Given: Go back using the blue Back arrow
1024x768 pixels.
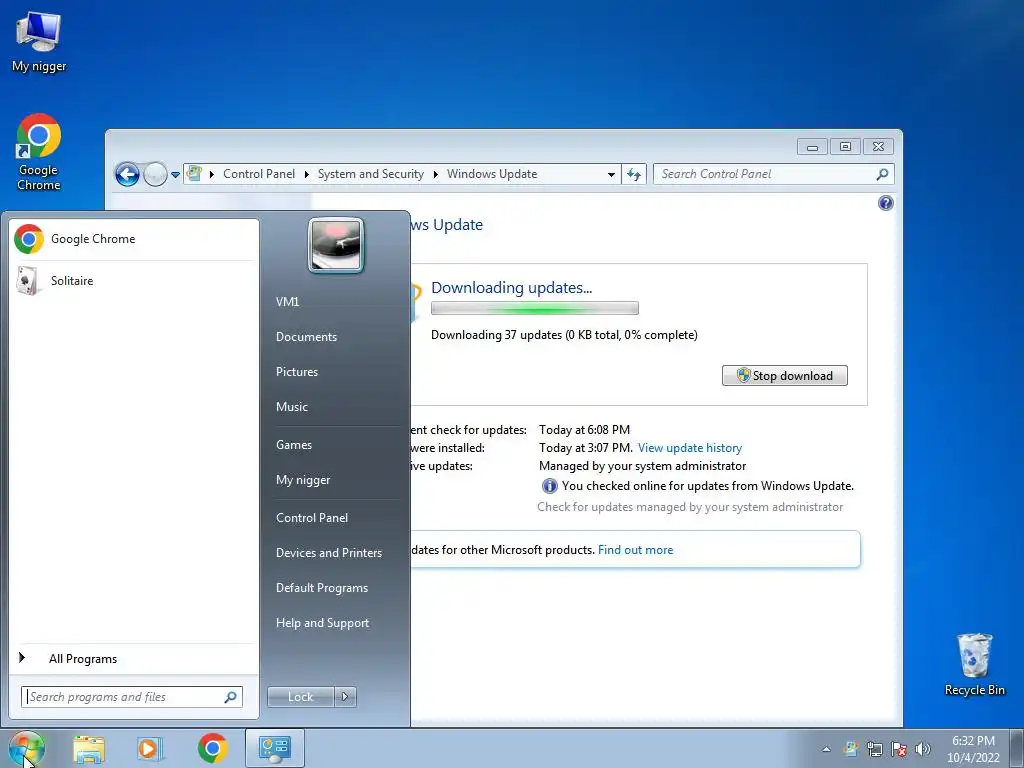Looking at the screenshot, I should coord(127,174).
